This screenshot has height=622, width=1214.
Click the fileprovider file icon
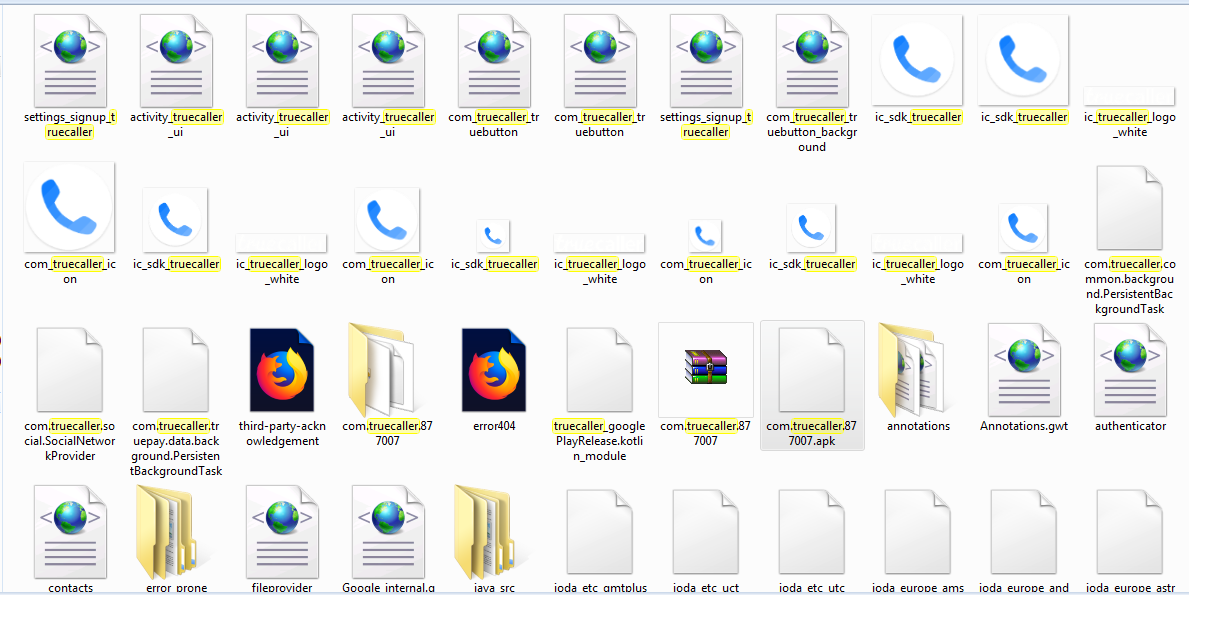282,530
